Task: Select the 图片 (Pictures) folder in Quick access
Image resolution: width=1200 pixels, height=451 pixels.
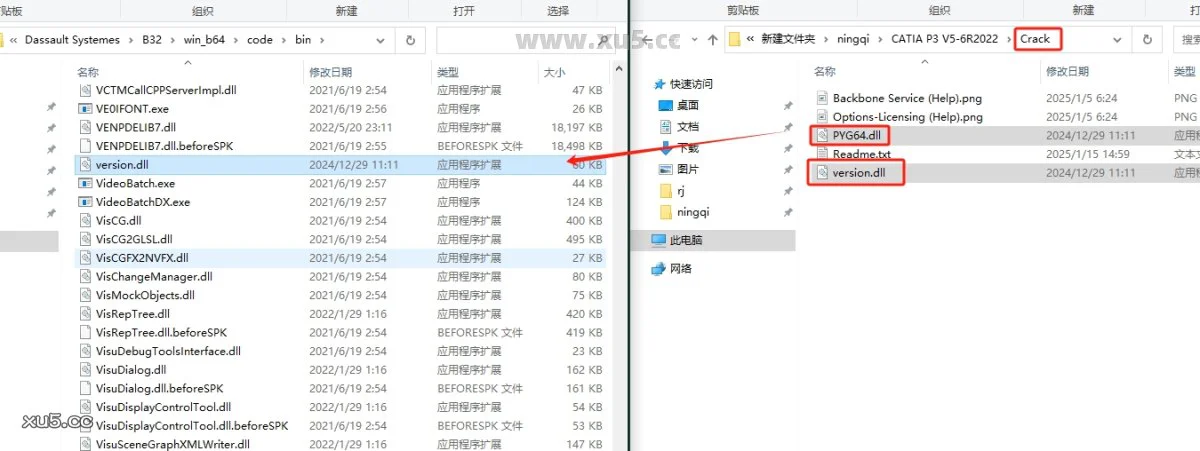Action: (x=687, y=169)
